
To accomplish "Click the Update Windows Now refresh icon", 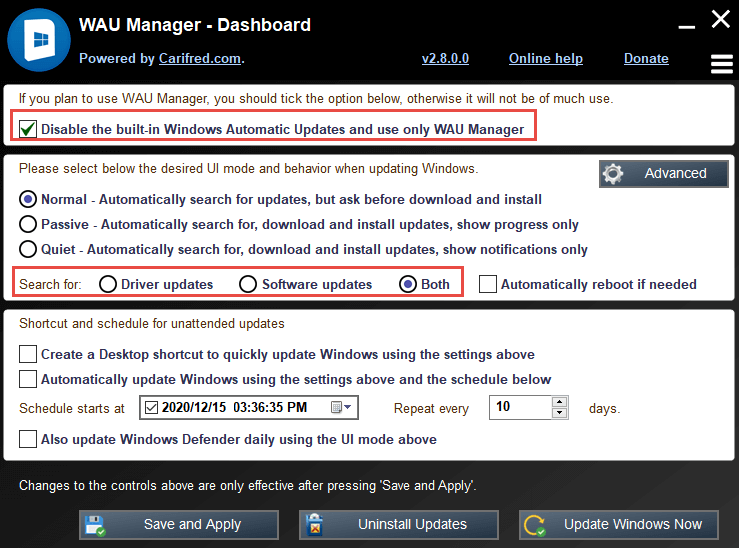I will 534,525.
